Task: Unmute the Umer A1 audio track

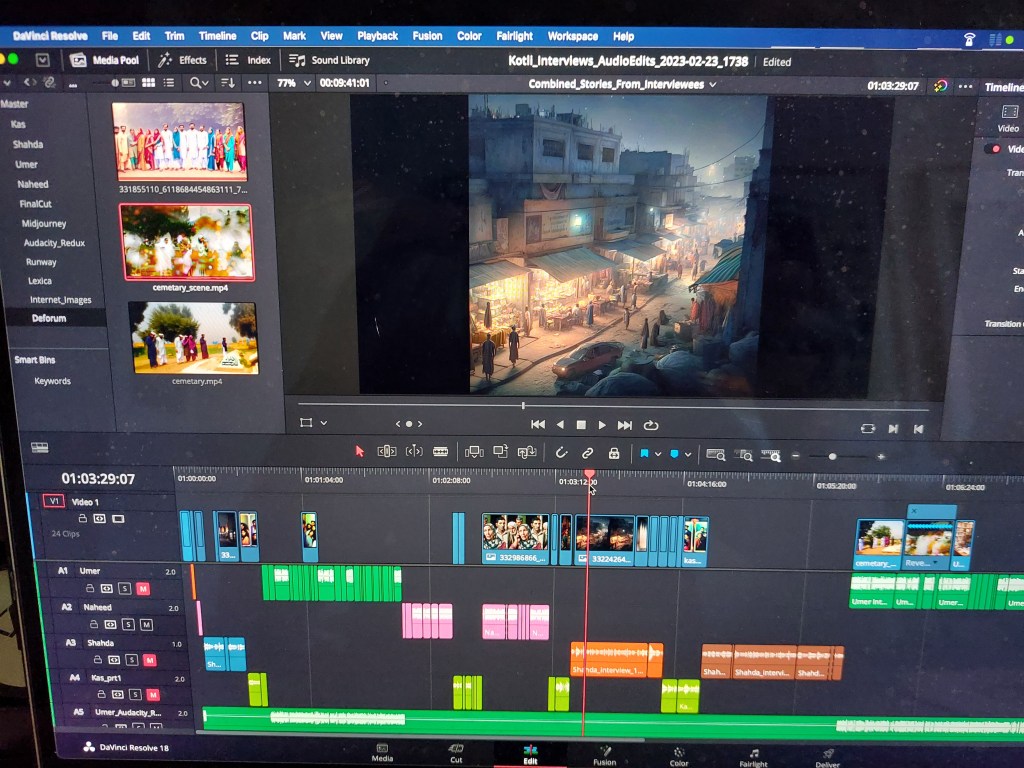Action: pyautogui.click(x=142, y=589)
